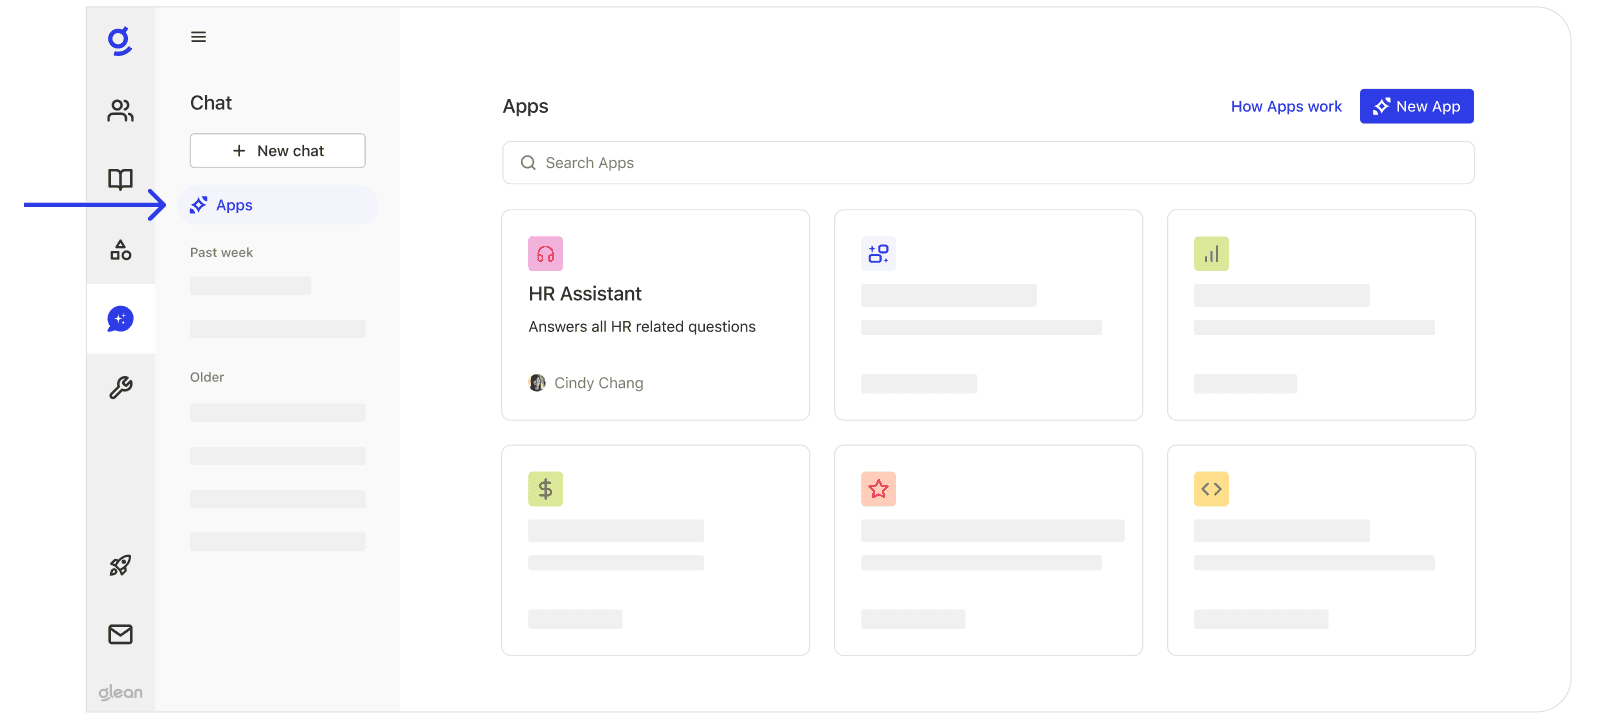This screenshot has width=1622, height=722.
Task: Create a New App
Action: pos(1416,106)
